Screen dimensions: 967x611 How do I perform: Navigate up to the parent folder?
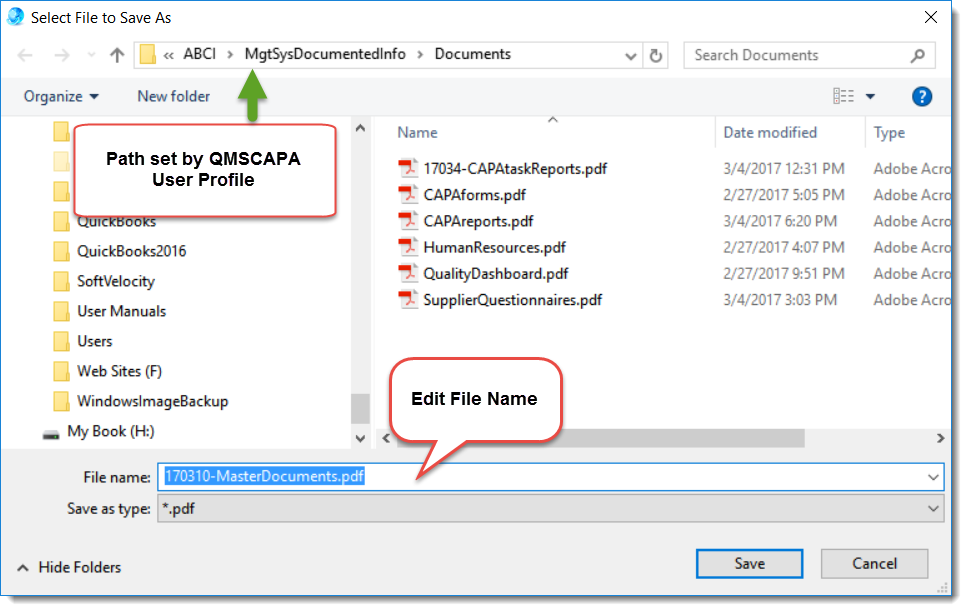pyautogui.click(x=119, y=55)
